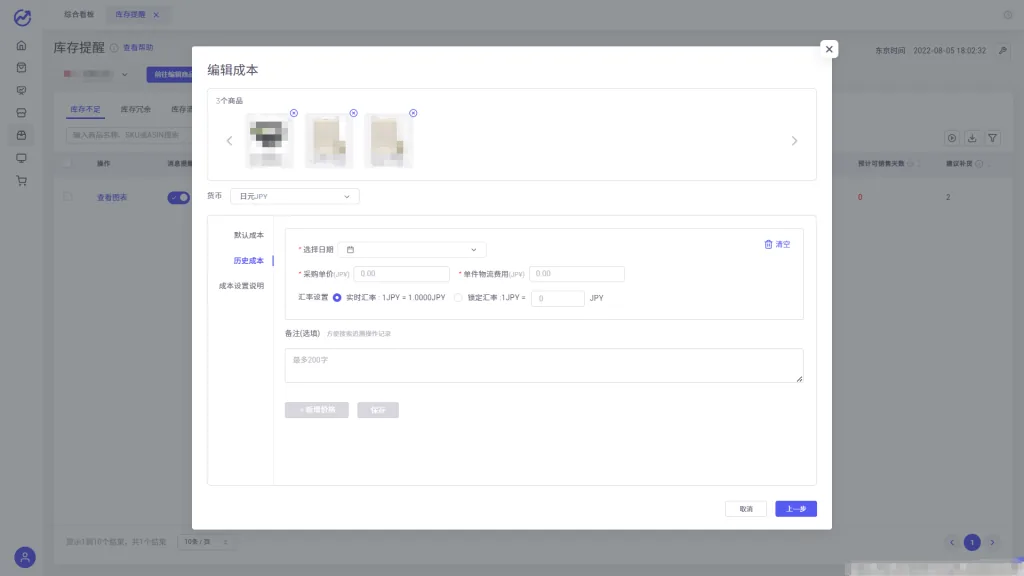Open home icon in left sidebar
1024x576 pixels.
tap(22, 46)
